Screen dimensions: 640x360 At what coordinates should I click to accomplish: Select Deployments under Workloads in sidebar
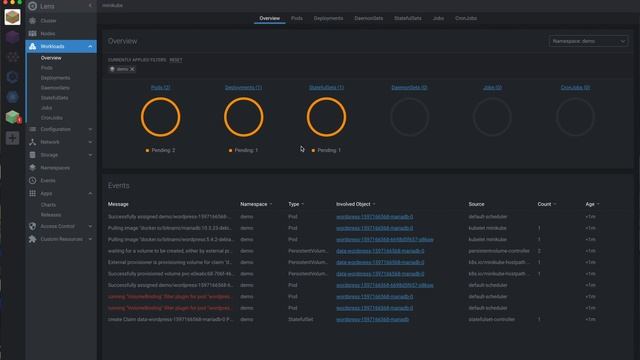[55, 78]
